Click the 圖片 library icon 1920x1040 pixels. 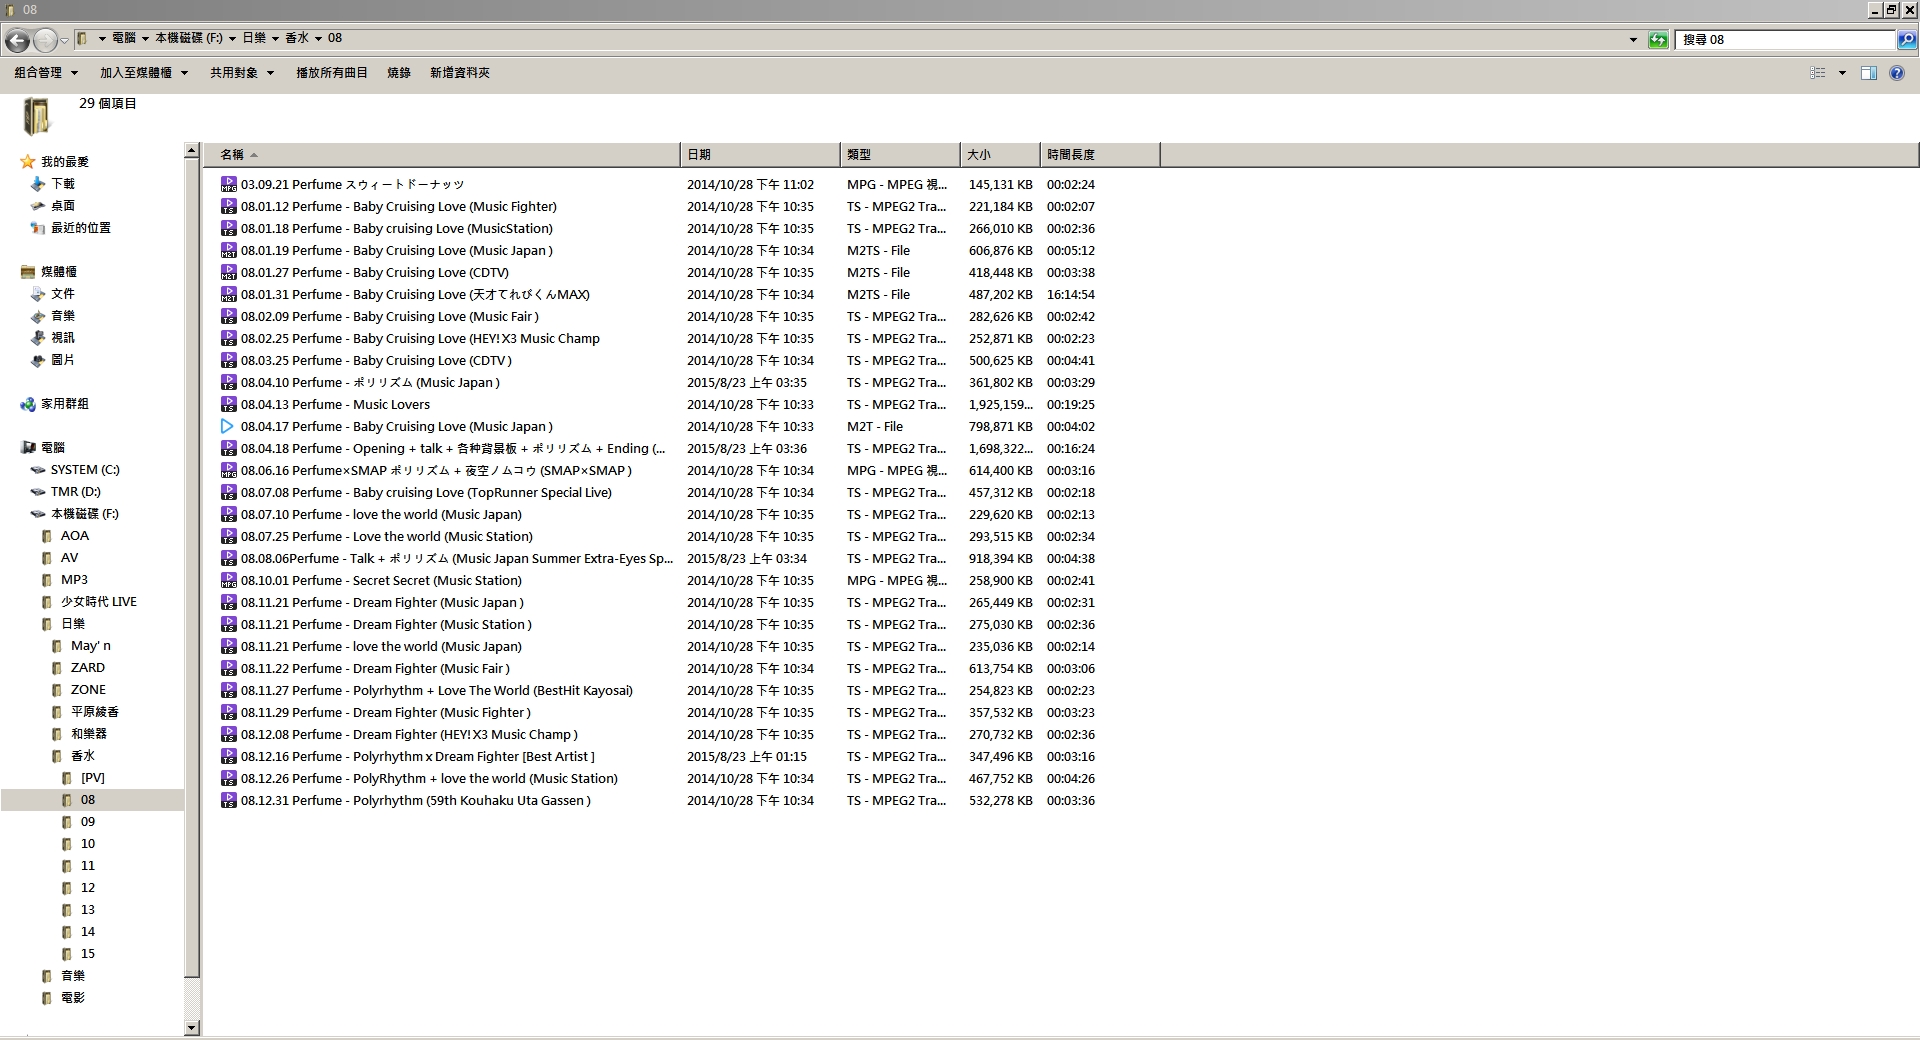38,359
